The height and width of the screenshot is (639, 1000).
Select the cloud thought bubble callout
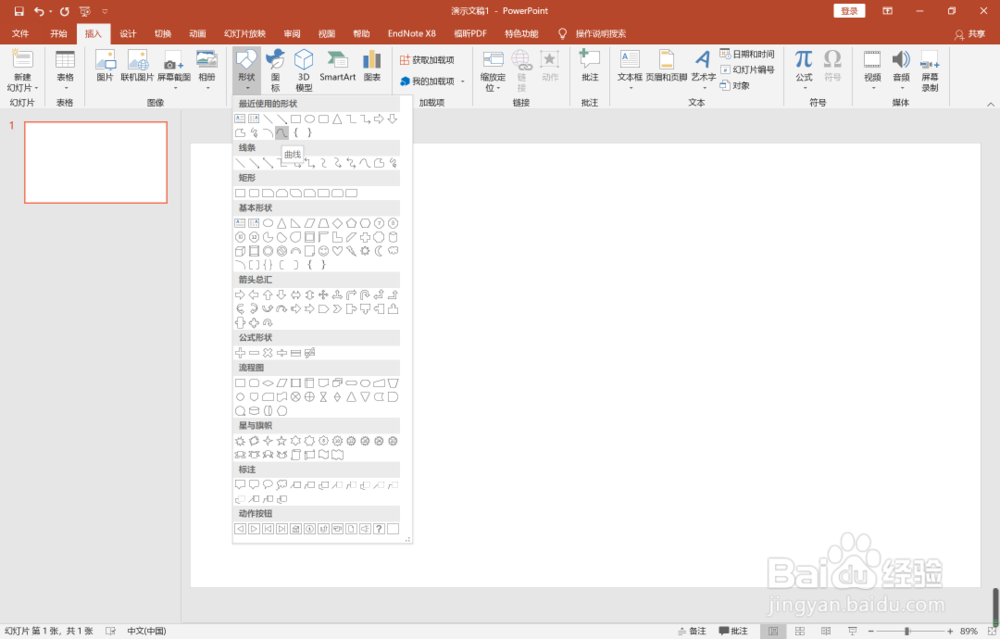tap(281, 485)
